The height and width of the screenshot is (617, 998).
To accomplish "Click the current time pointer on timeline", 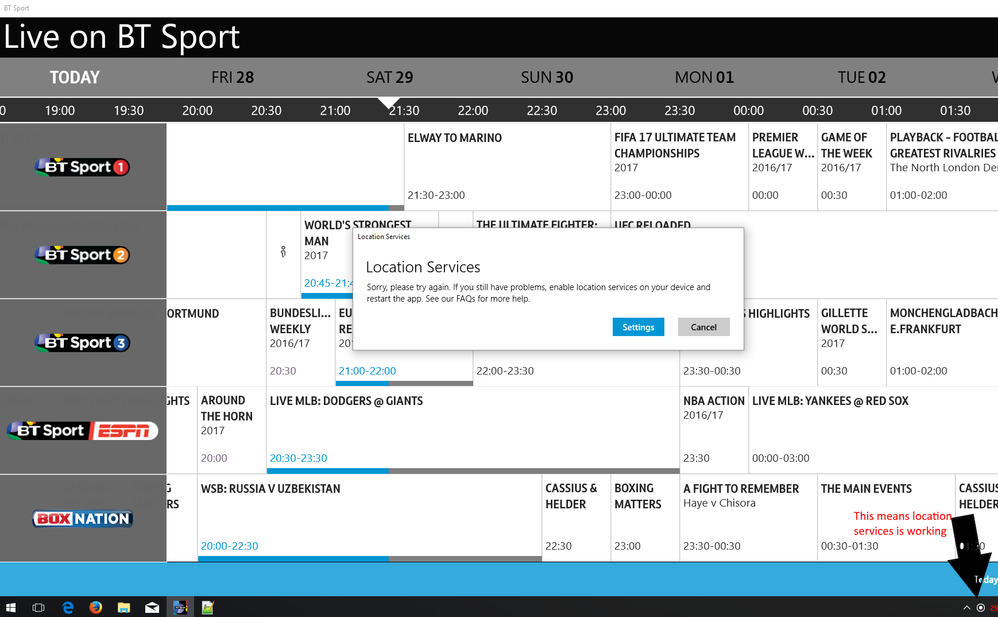I will tap(389, 103).
